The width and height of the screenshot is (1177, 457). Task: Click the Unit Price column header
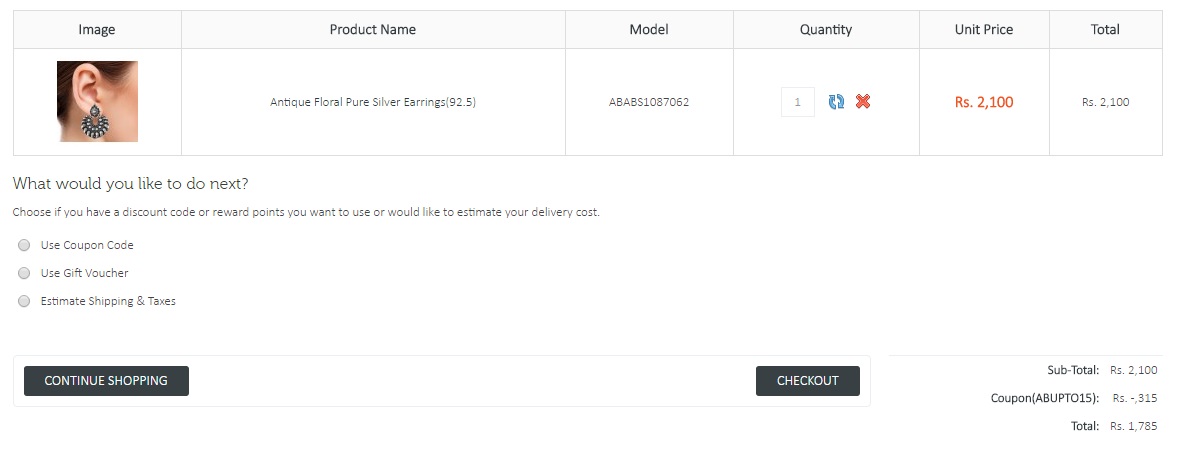click(x=984, y=30)
